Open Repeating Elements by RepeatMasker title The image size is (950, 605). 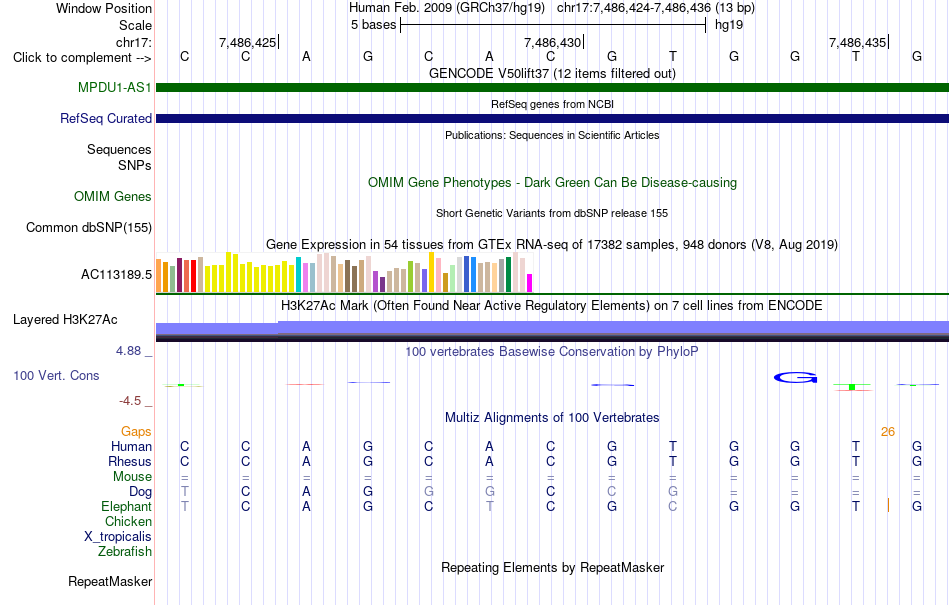552,567
